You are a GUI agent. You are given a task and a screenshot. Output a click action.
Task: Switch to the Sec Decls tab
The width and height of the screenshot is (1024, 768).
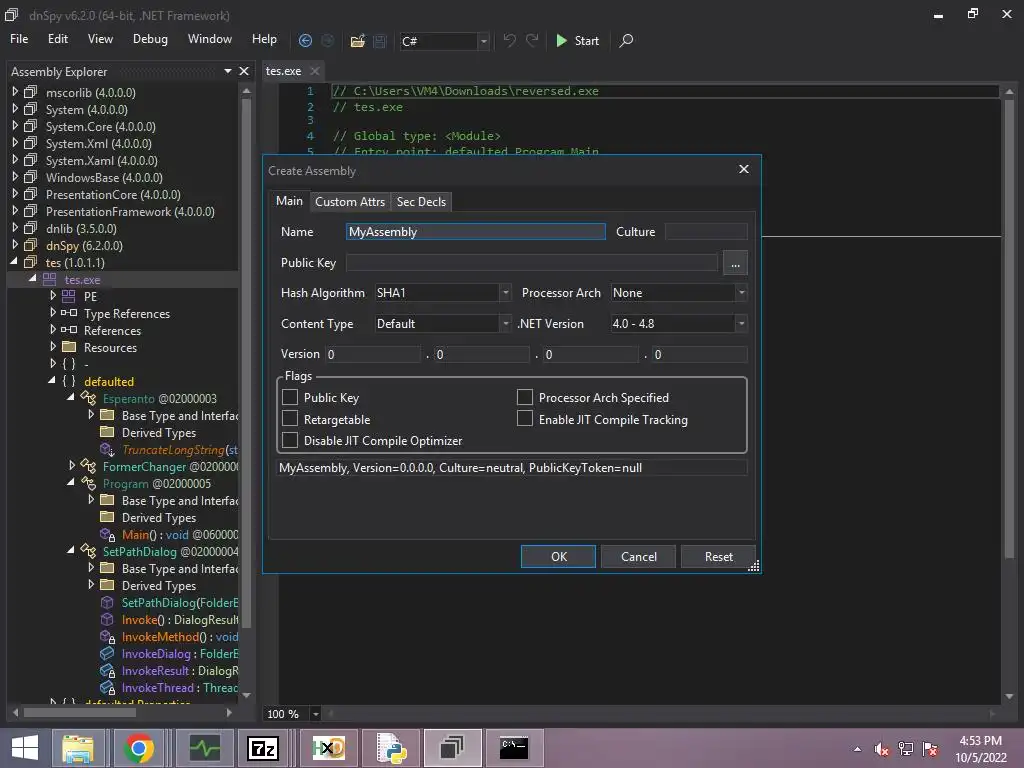pyautogui.click(x=421, y=202)
